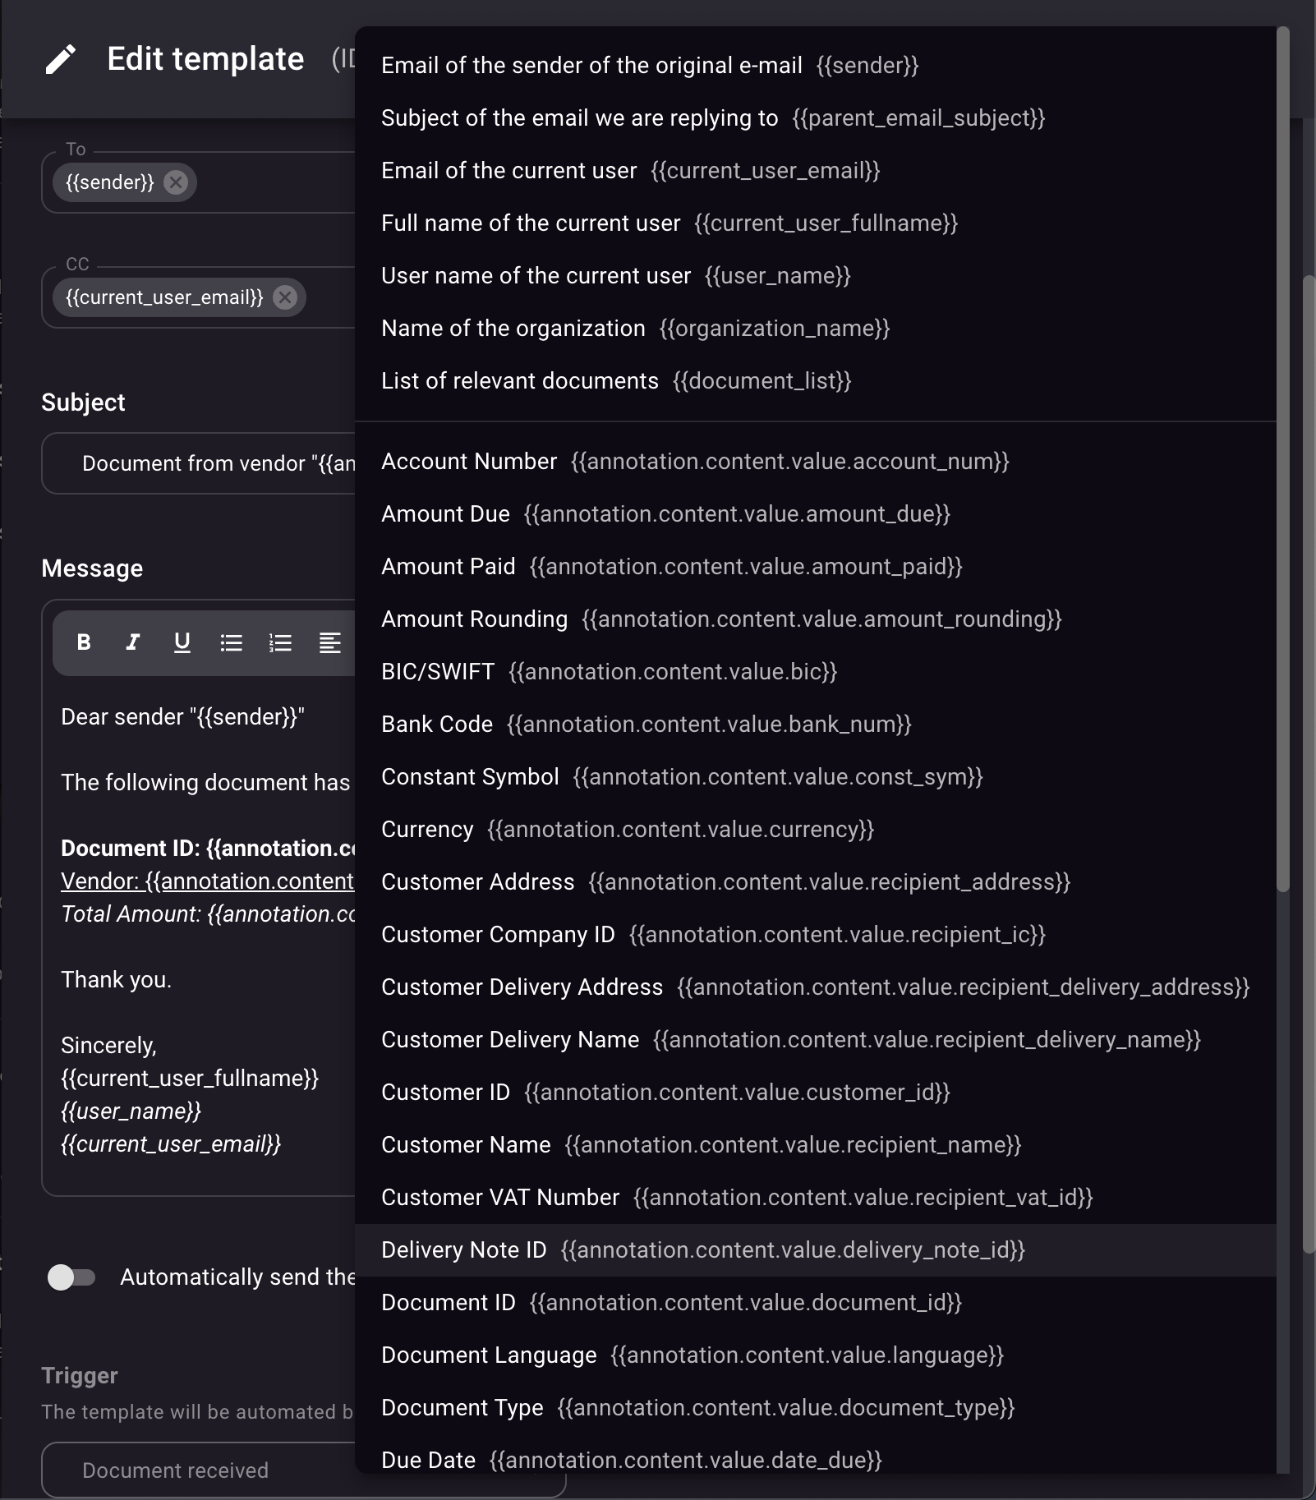
Task: Select Email of the sender variable
Action: (x=815, y=65)
